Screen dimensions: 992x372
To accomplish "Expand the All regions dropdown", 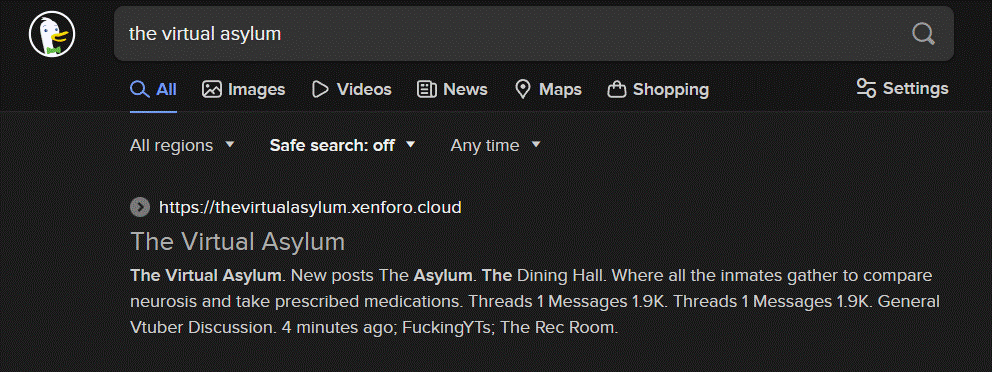I will (182, 146).
